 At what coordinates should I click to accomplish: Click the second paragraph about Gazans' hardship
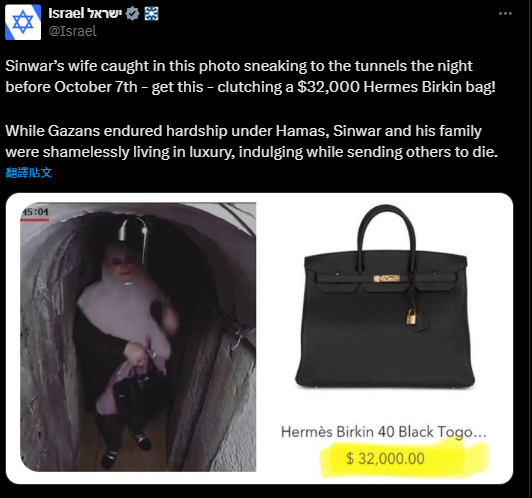tap(251, 141)
